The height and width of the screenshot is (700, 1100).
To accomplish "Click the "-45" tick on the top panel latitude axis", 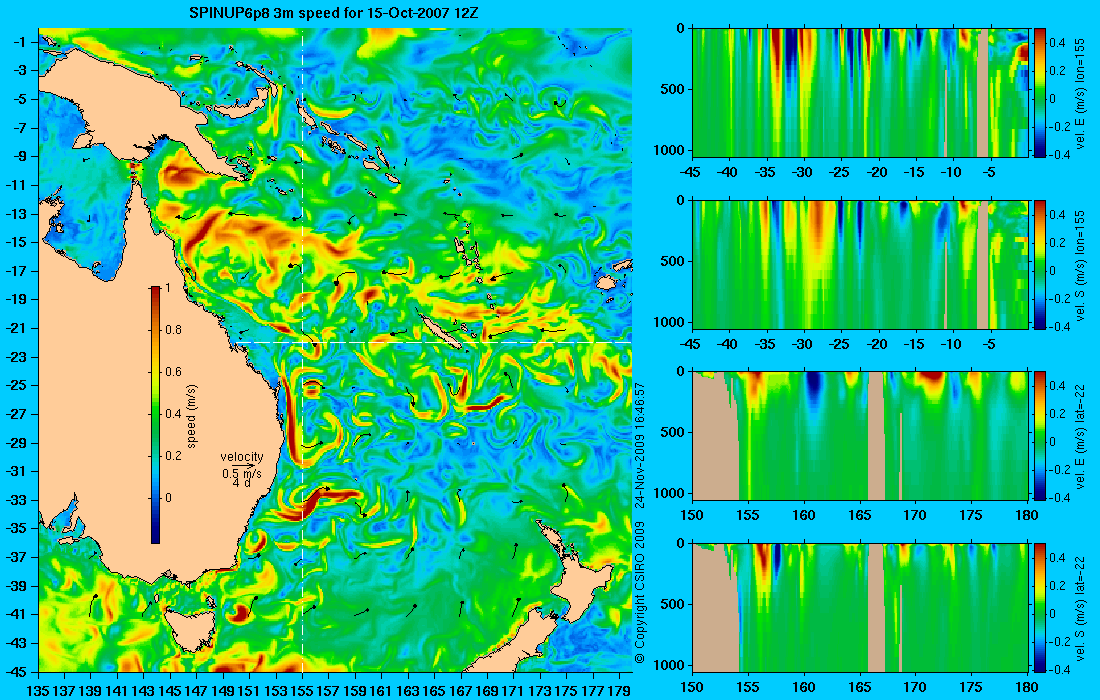I will [x=692, y=172].
